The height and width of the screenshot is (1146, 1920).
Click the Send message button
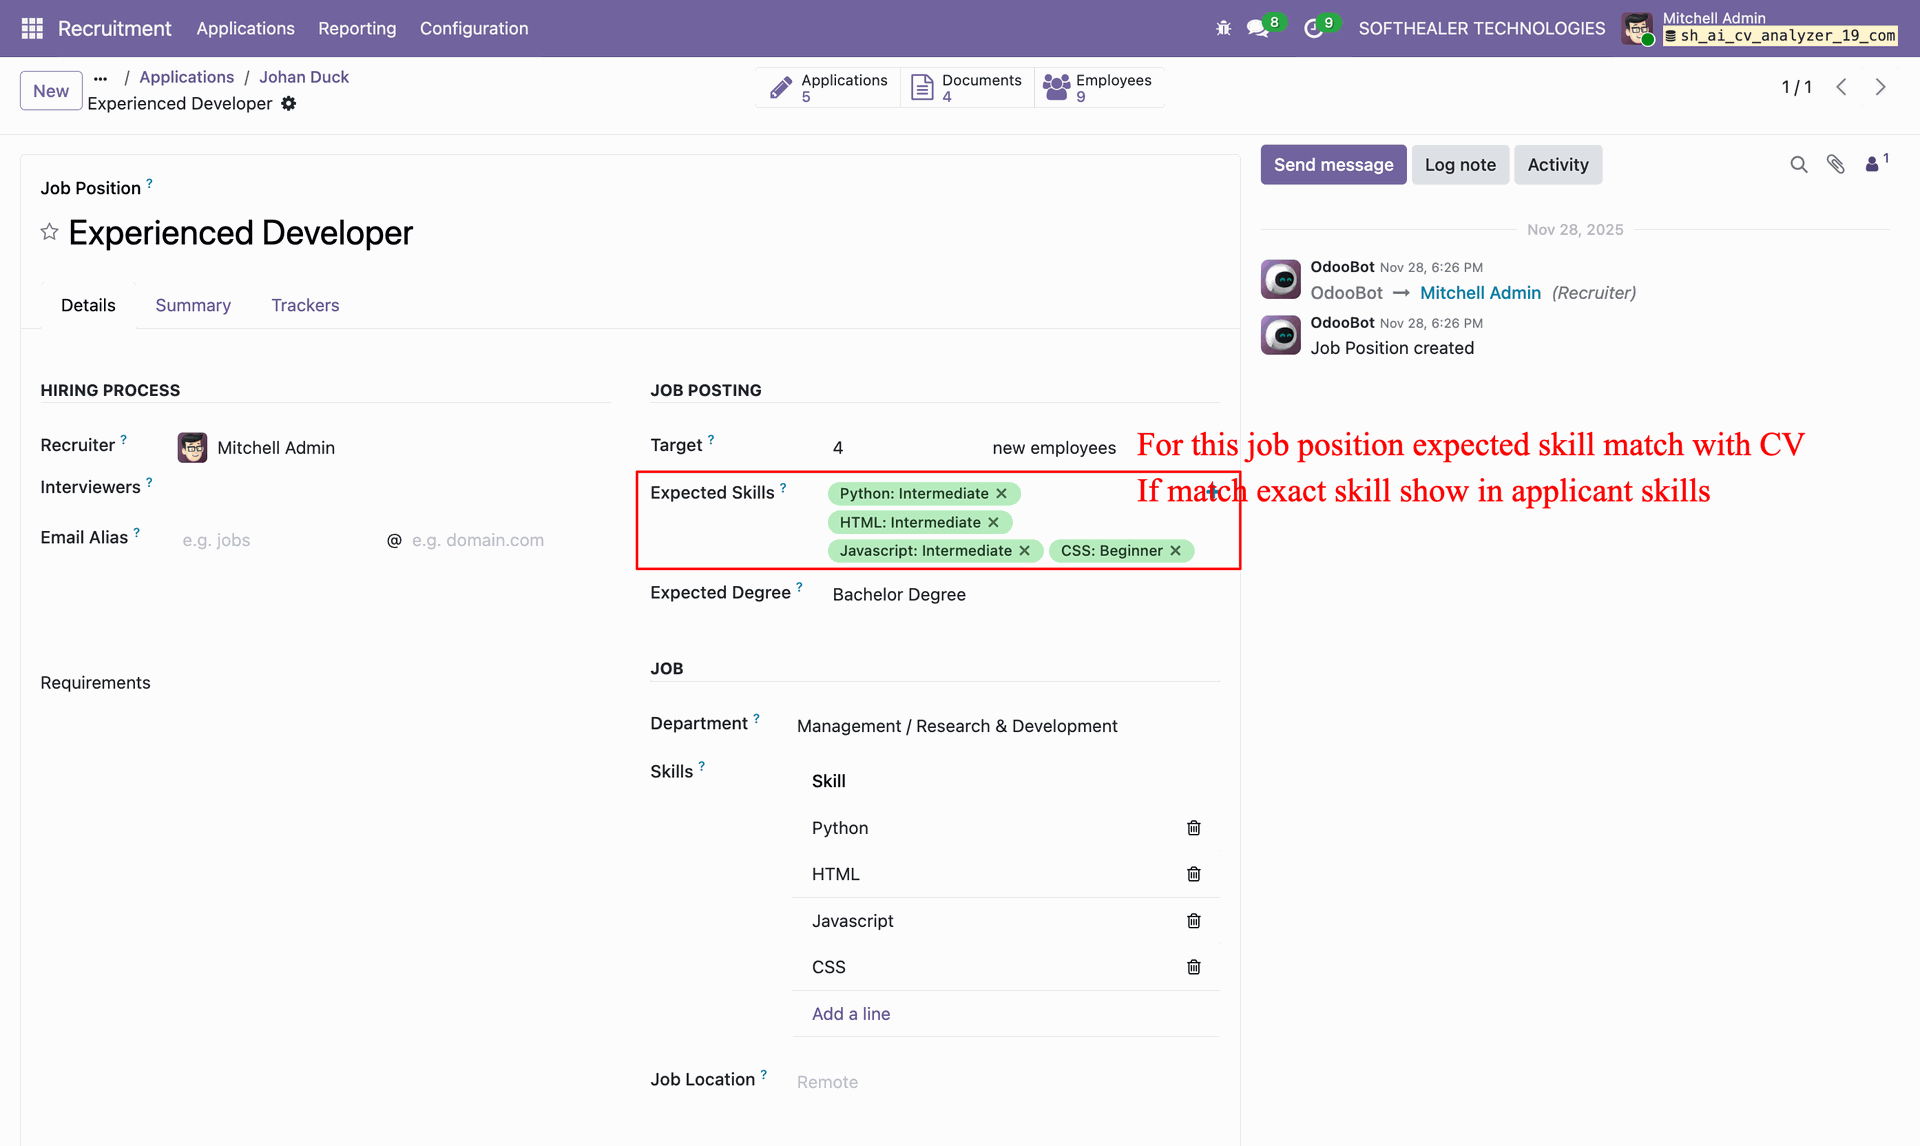[1332, 165]
